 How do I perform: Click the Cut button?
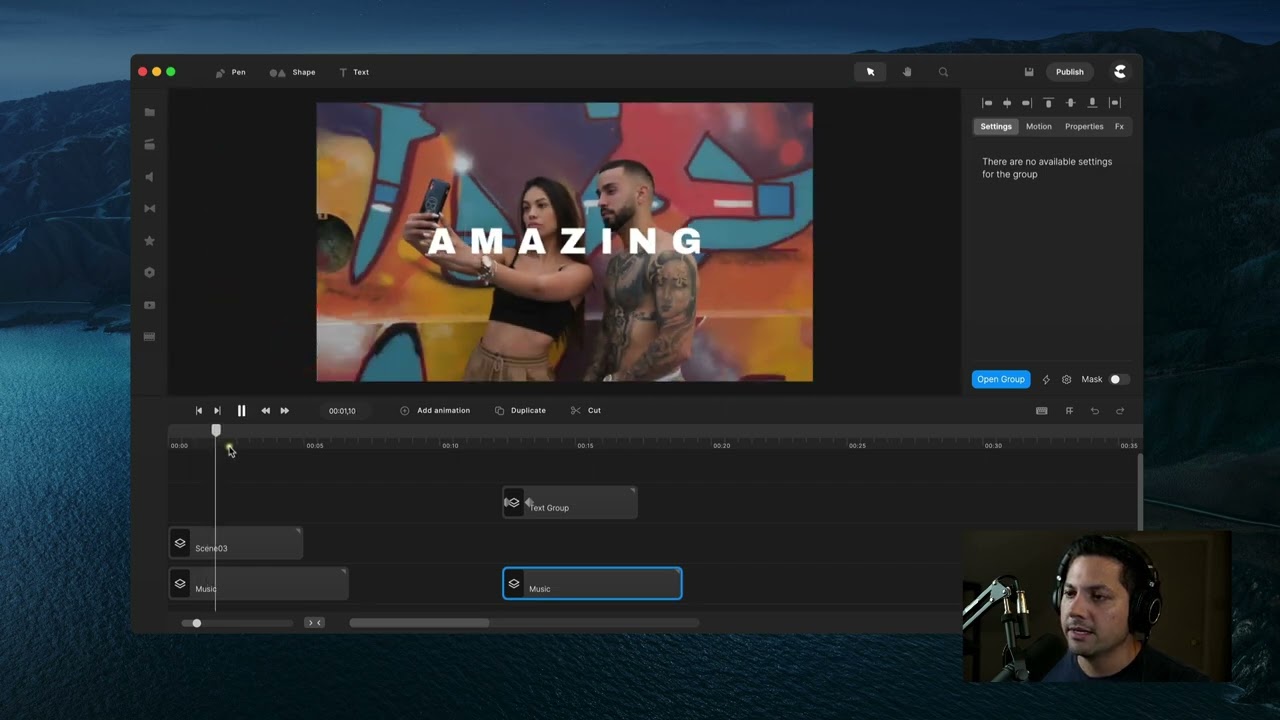(586, 411)
